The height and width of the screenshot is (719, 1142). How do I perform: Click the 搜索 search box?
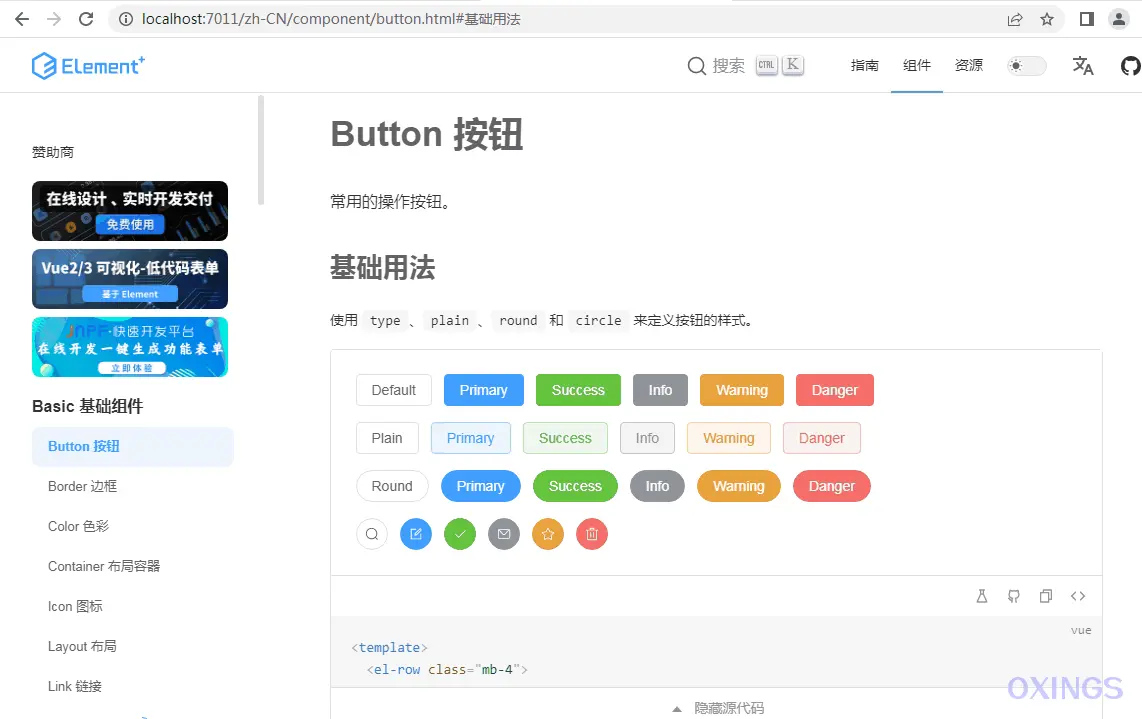click(746, 66)
